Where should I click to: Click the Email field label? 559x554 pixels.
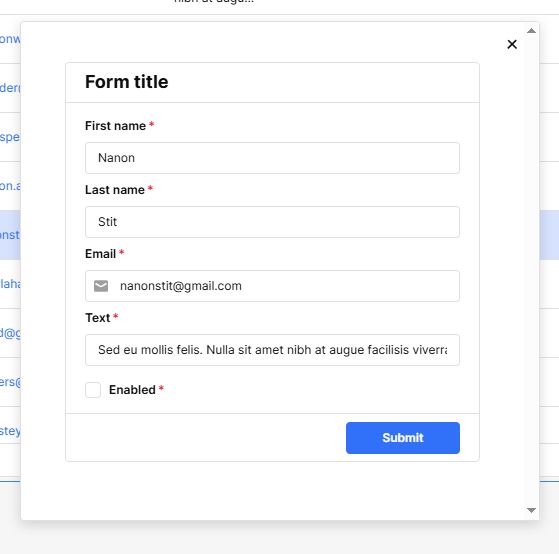(101, 254)
